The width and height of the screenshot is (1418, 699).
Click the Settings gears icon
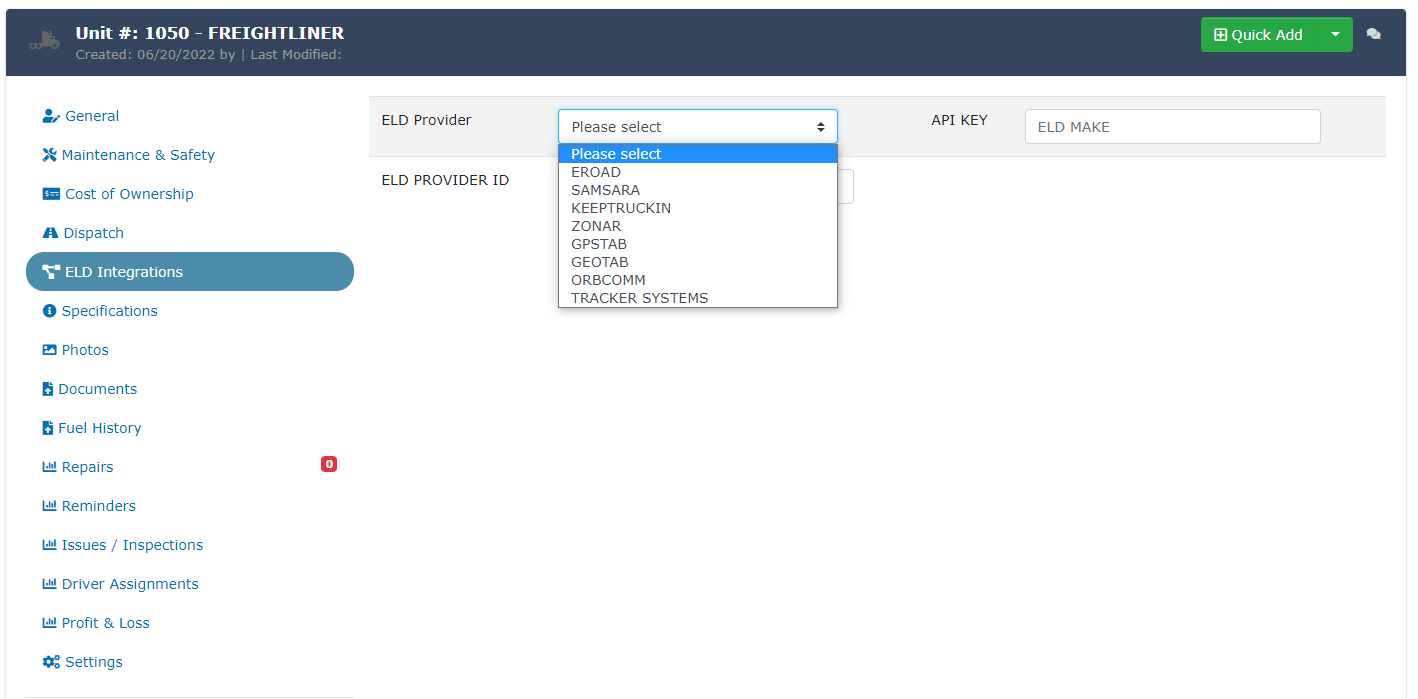coord(51,662)
